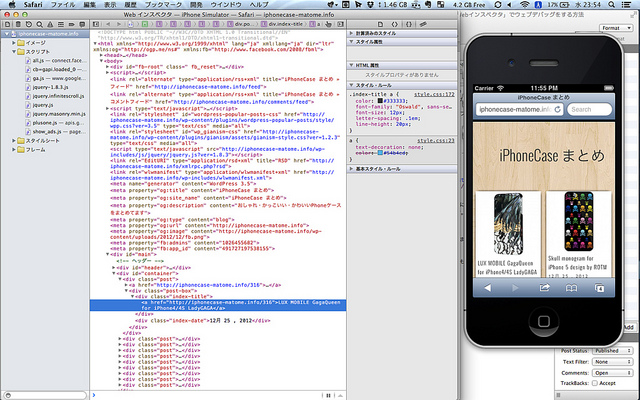Tap the iPhone Safari bookmarks book icon
This screenshot has width=640, height=400.
(571, 288)
